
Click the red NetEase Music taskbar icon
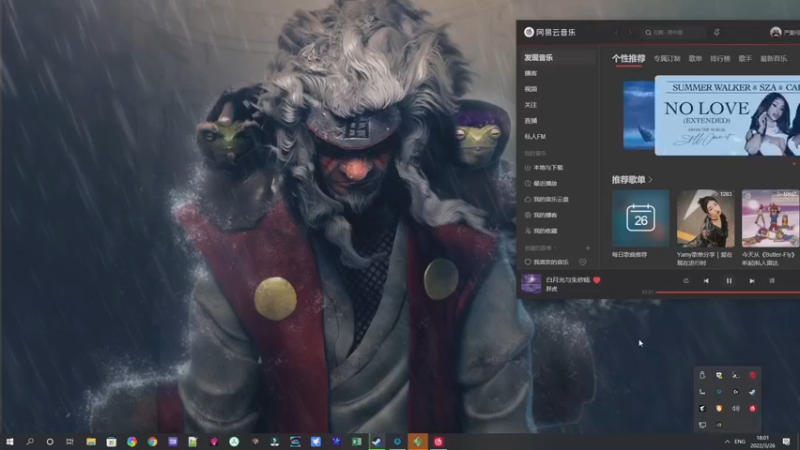438,441
